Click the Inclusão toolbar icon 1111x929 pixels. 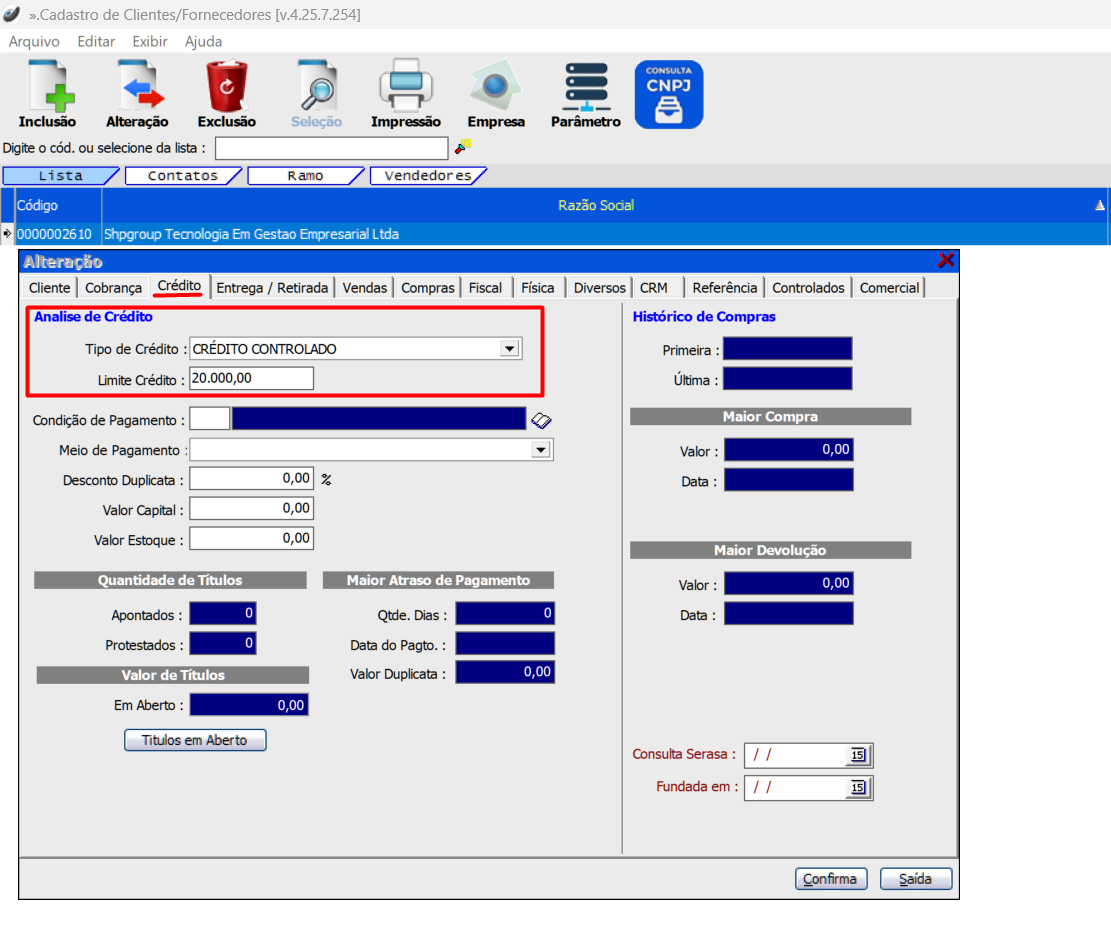(x=47, y=88)
